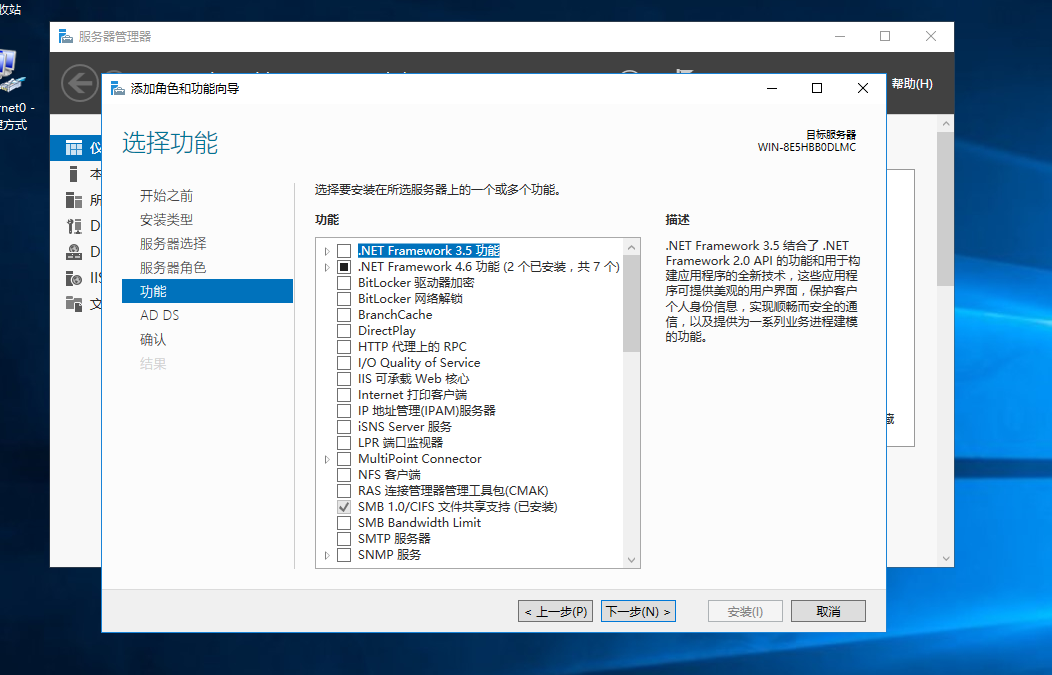Expand .NET Framework 3.5 功能 tree node
This screenshot has height=675, width=1052.
point(327,251)
